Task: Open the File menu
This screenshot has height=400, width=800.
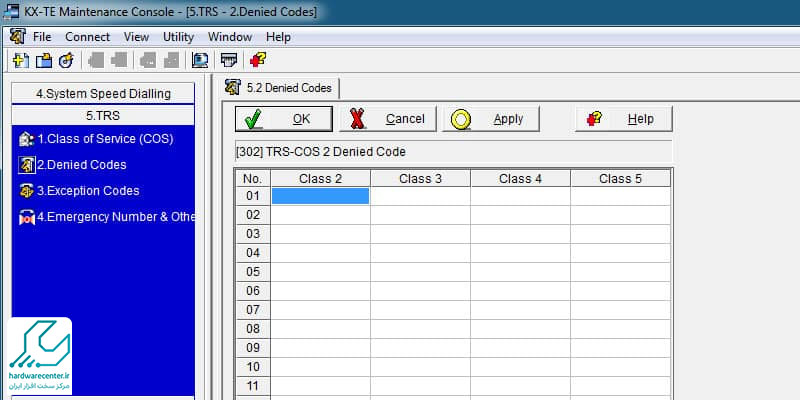Action: tap(42, 37)
